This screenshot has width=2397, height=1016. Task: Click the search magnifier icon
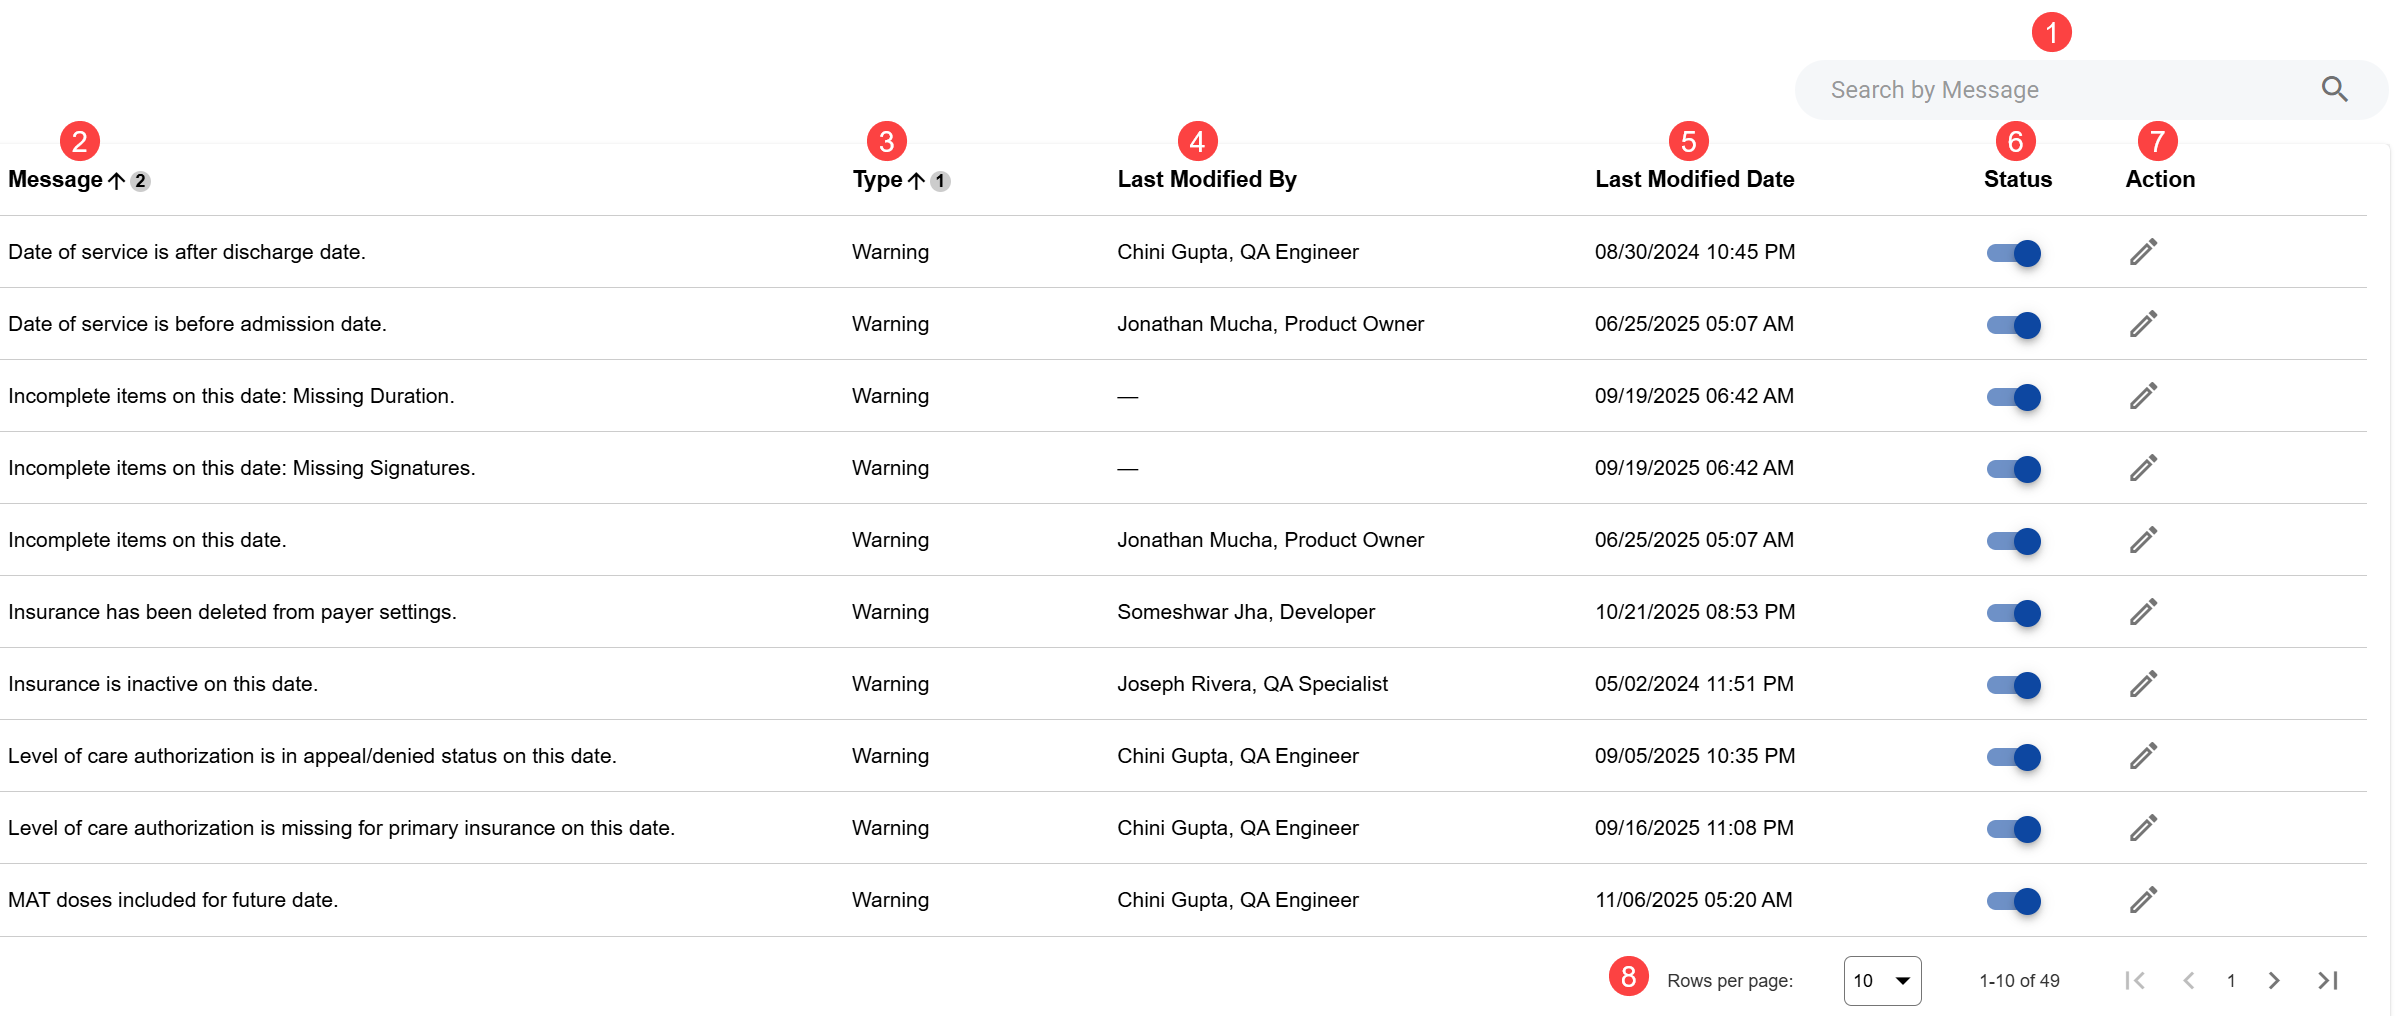pos(2334,90)
